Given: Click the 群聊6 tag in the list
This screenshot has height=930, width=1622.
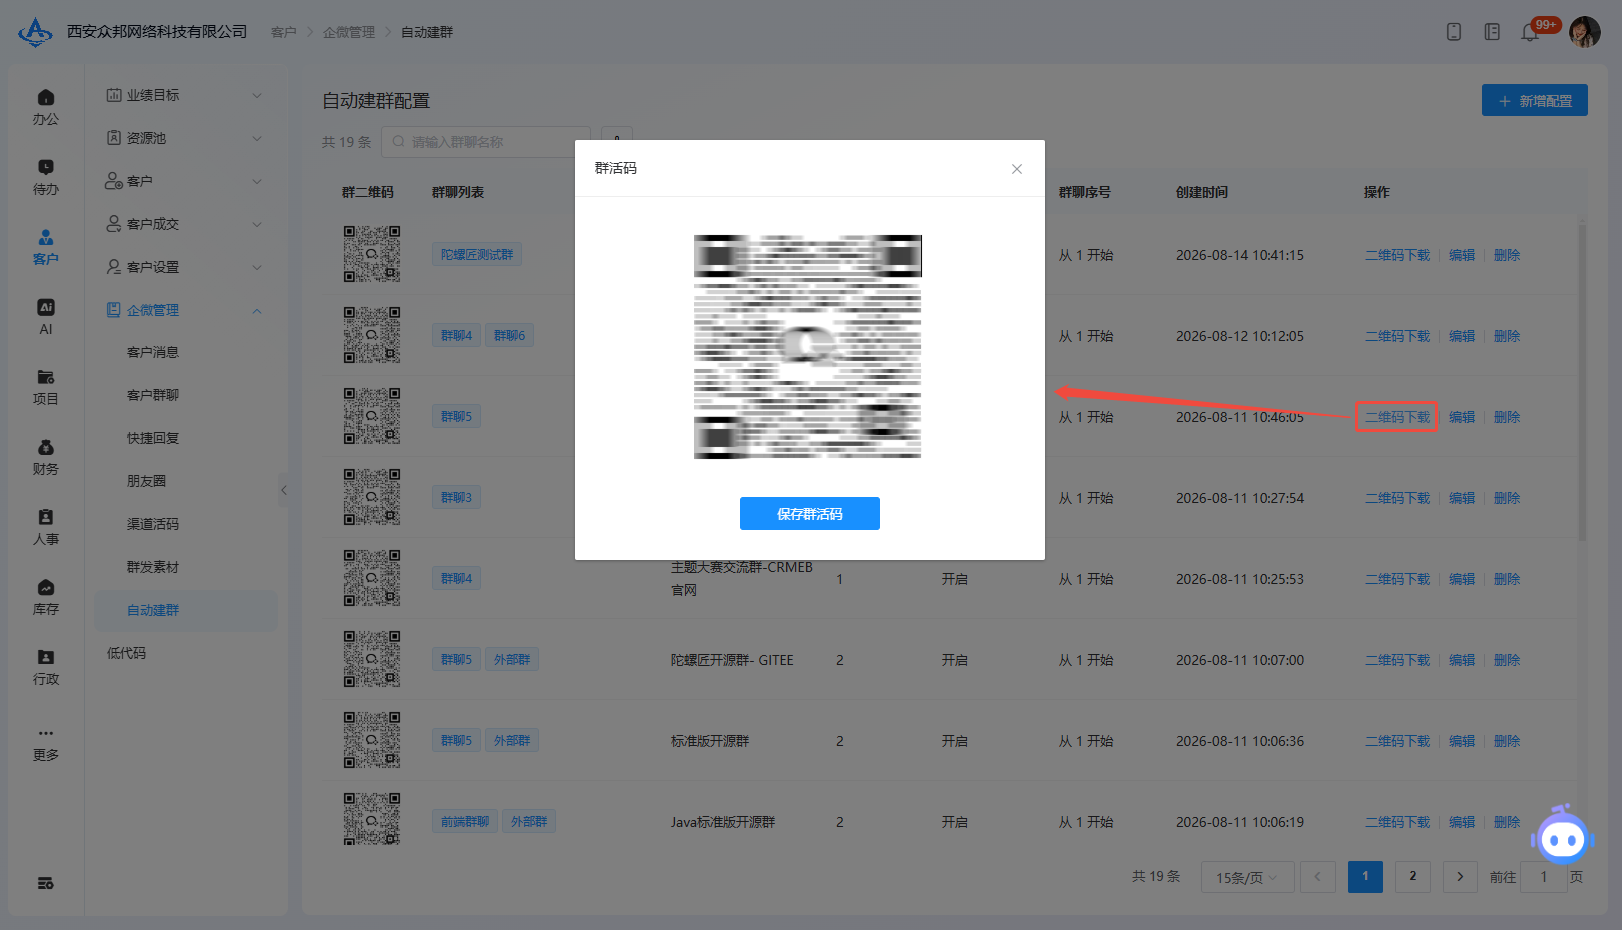Looking at the screenshot, I should [509, 336].
